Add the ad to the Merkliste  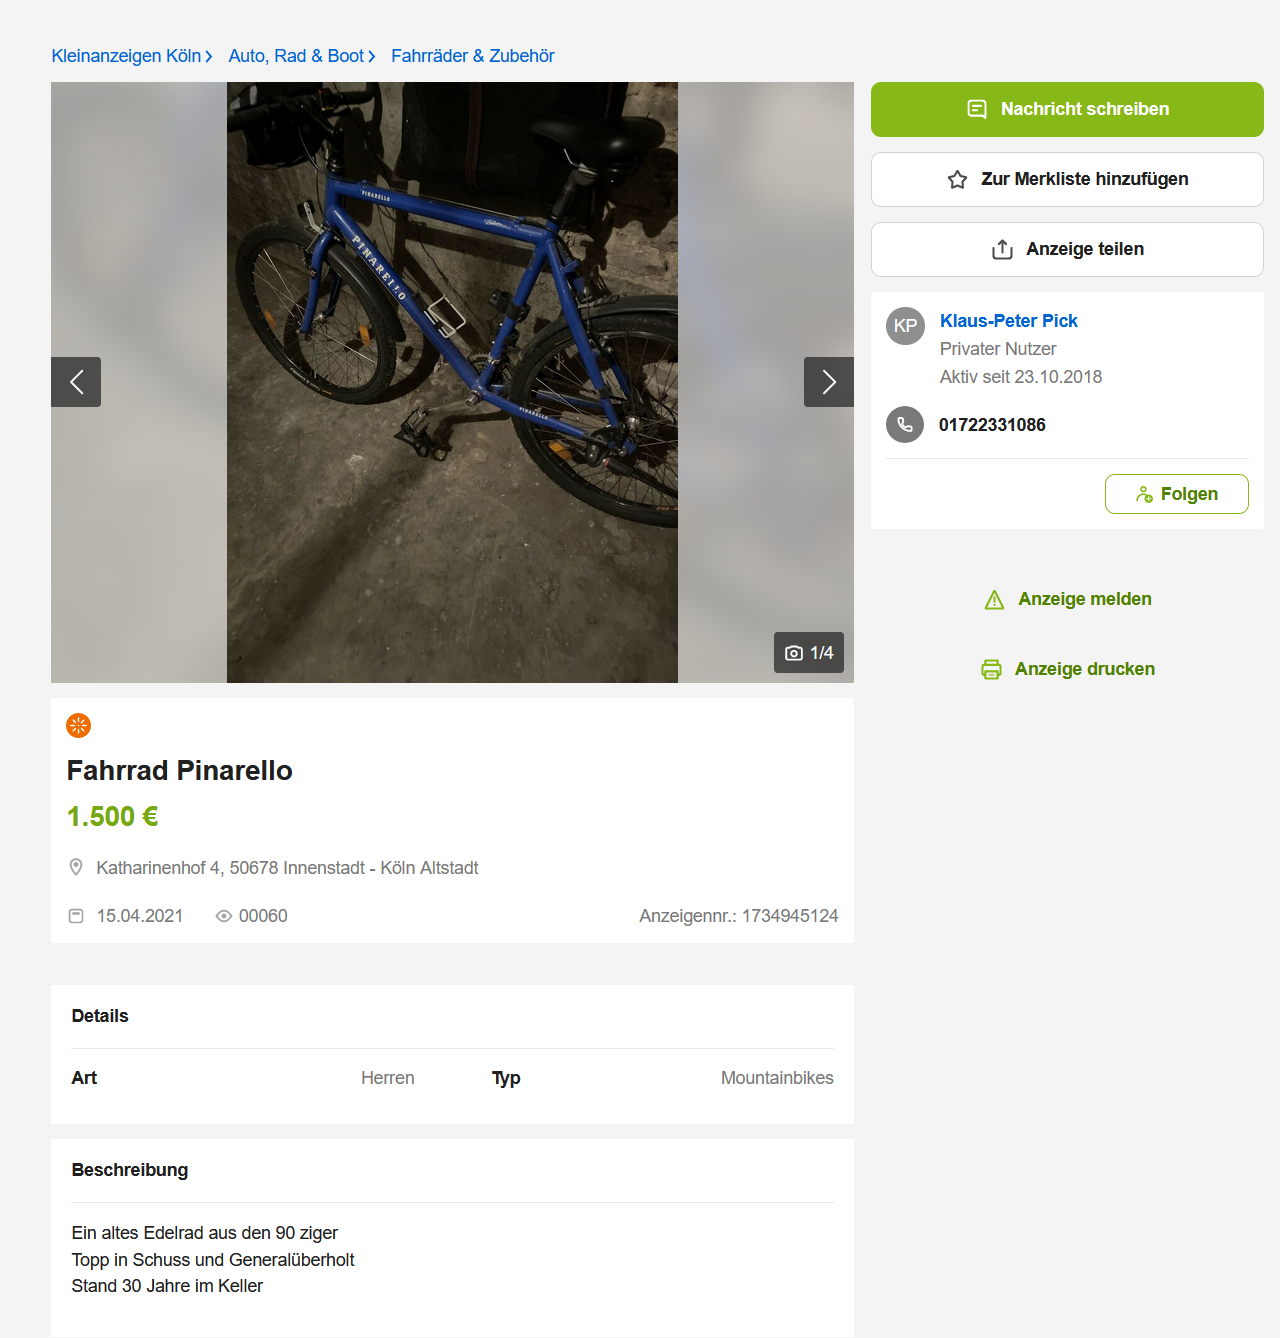pyautogui.click(x=1067, y=179)
